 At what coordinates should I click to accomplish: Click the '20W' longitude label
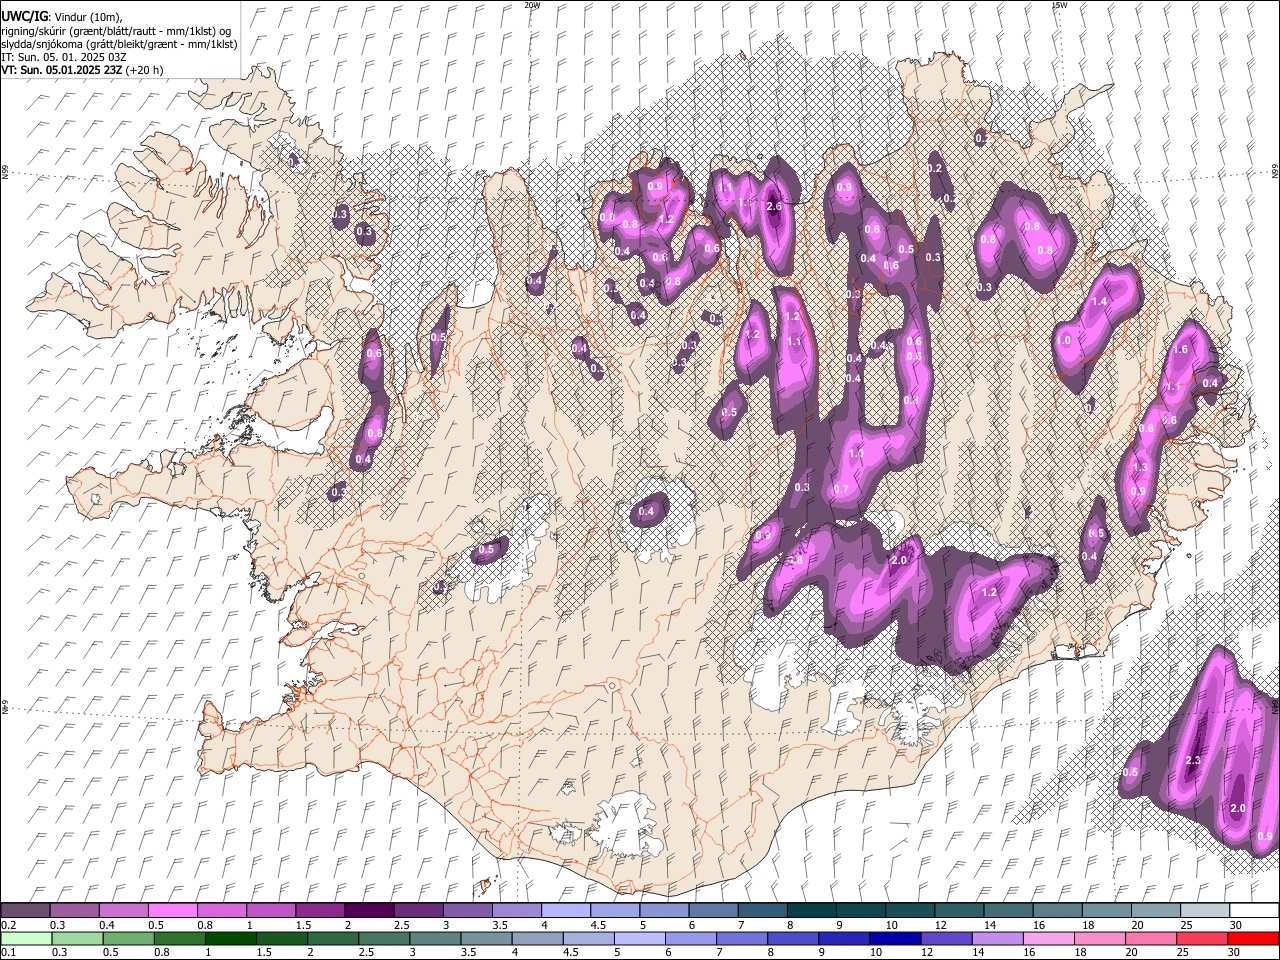[532, 5]
